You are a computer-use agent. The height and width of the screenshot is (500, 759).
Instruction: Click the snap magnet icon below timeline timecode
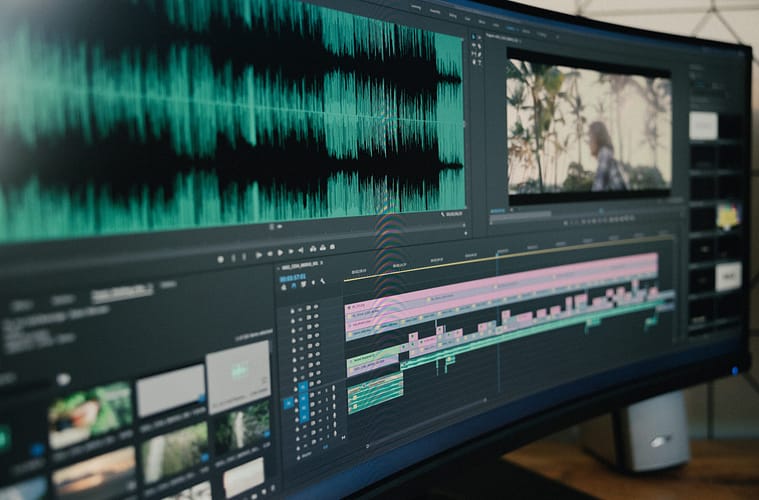[296, 286]
